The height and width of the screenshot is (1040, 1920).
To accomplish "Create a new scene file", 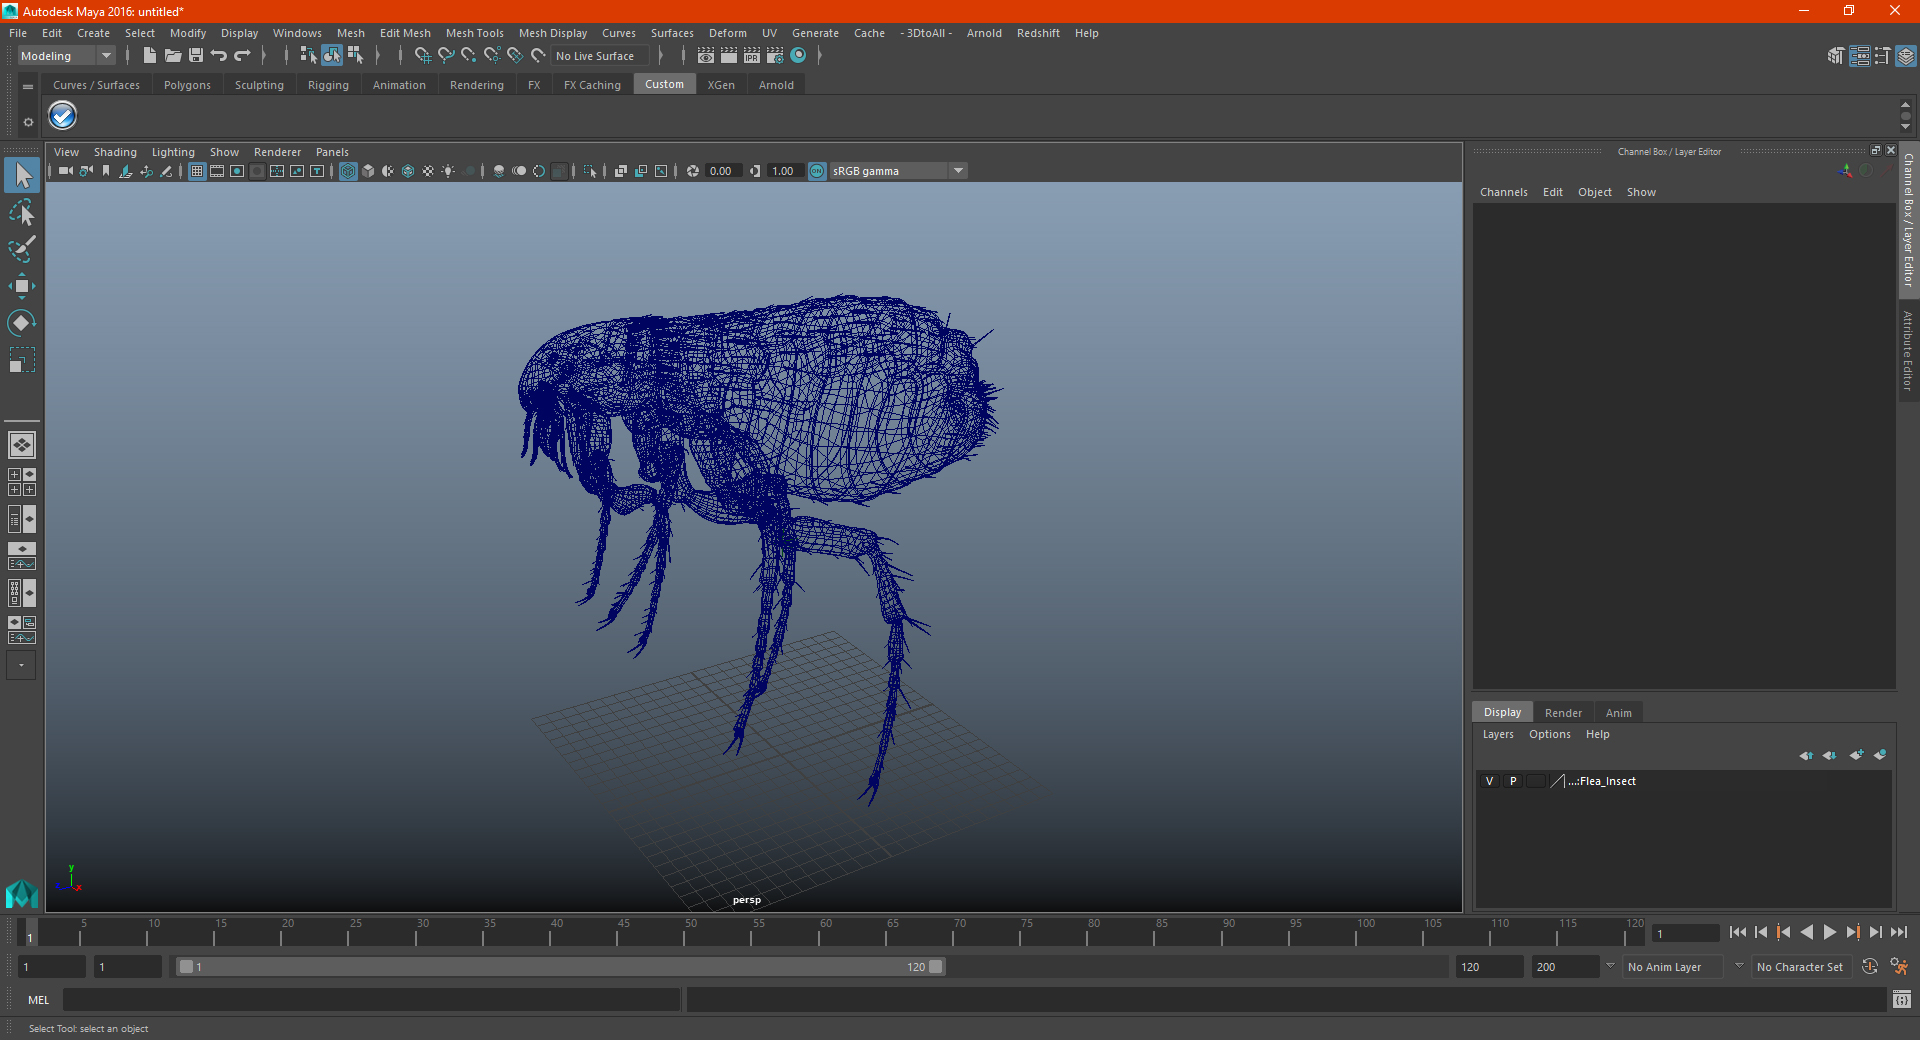I will point(149,56).
